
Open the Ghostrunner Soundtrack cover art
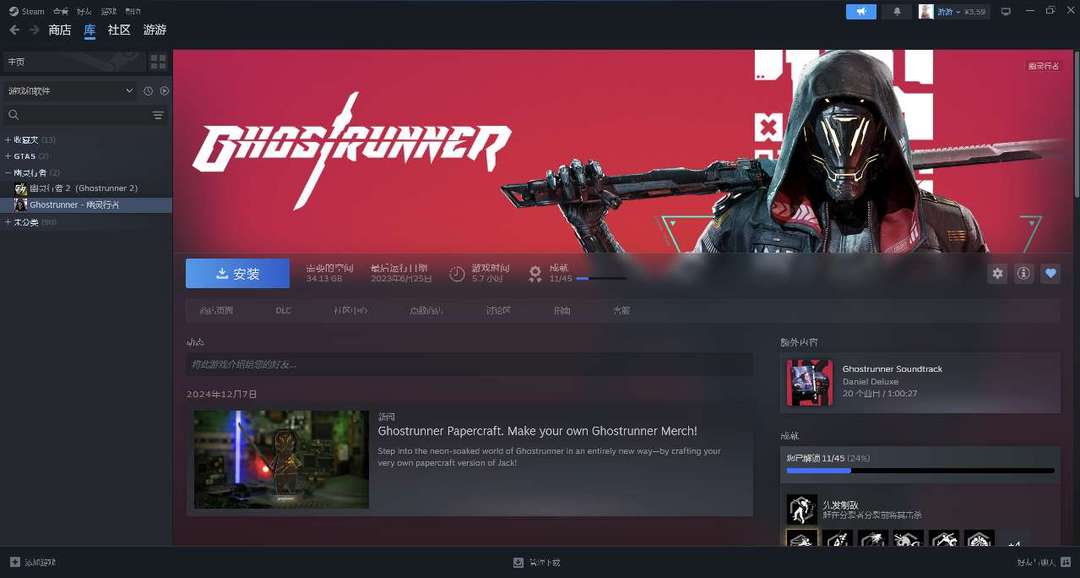[x=810, y=383]
